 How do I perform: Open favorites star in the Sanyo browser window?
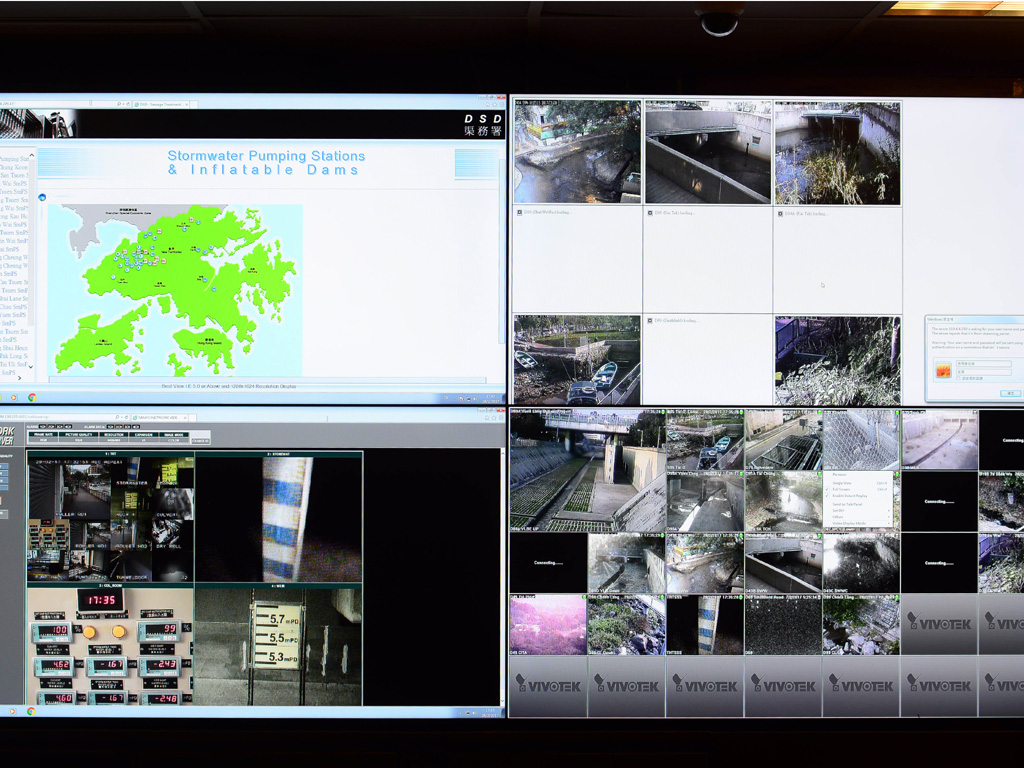[x=494, y=417]
